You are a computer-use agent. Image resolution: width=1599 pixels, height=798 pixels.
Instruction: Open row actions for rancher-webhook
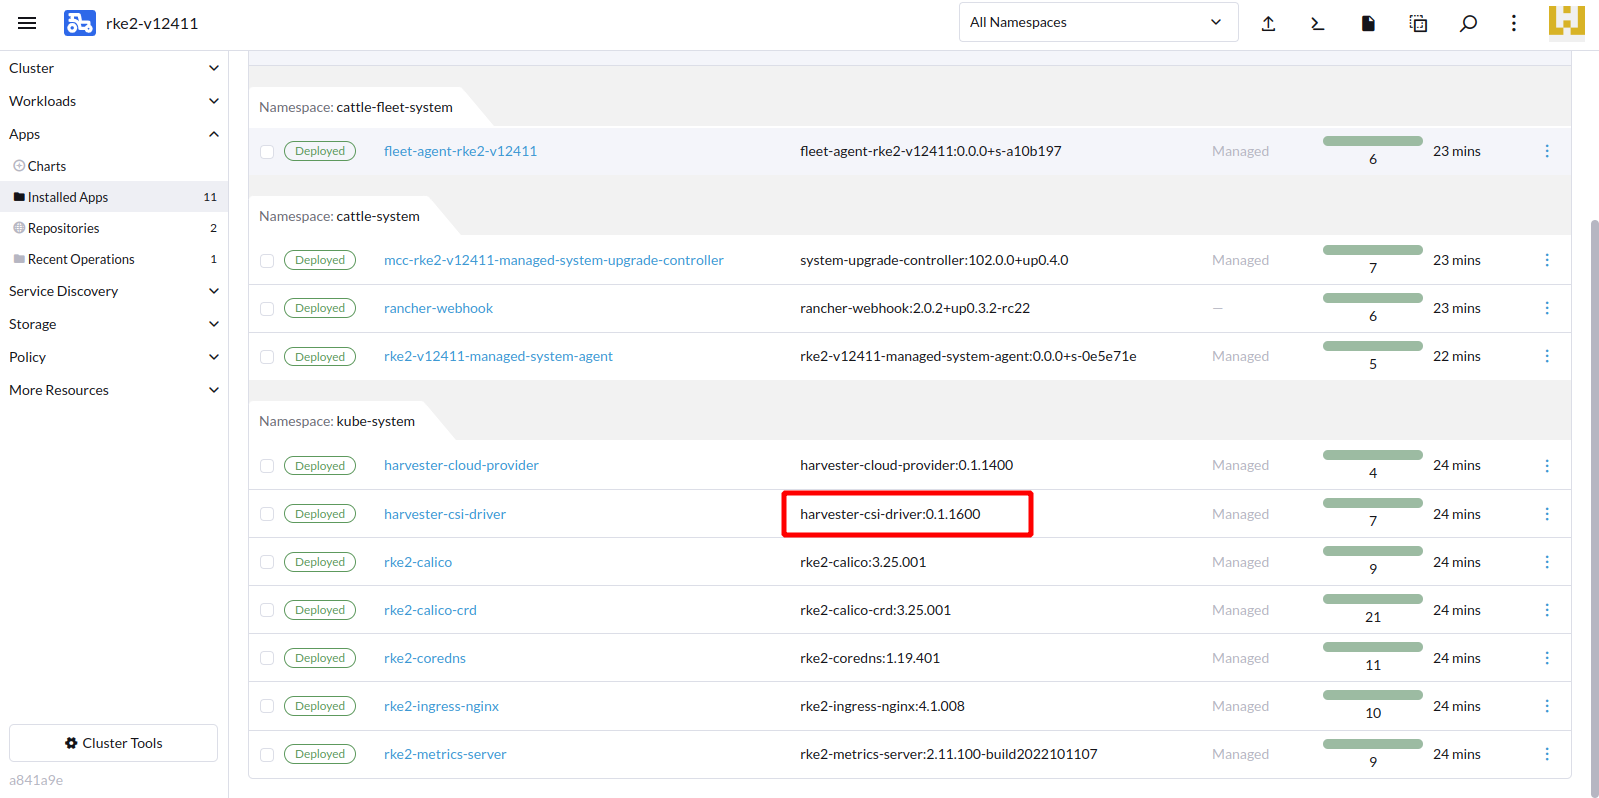pyautogui.click(x=1547, y=308)
